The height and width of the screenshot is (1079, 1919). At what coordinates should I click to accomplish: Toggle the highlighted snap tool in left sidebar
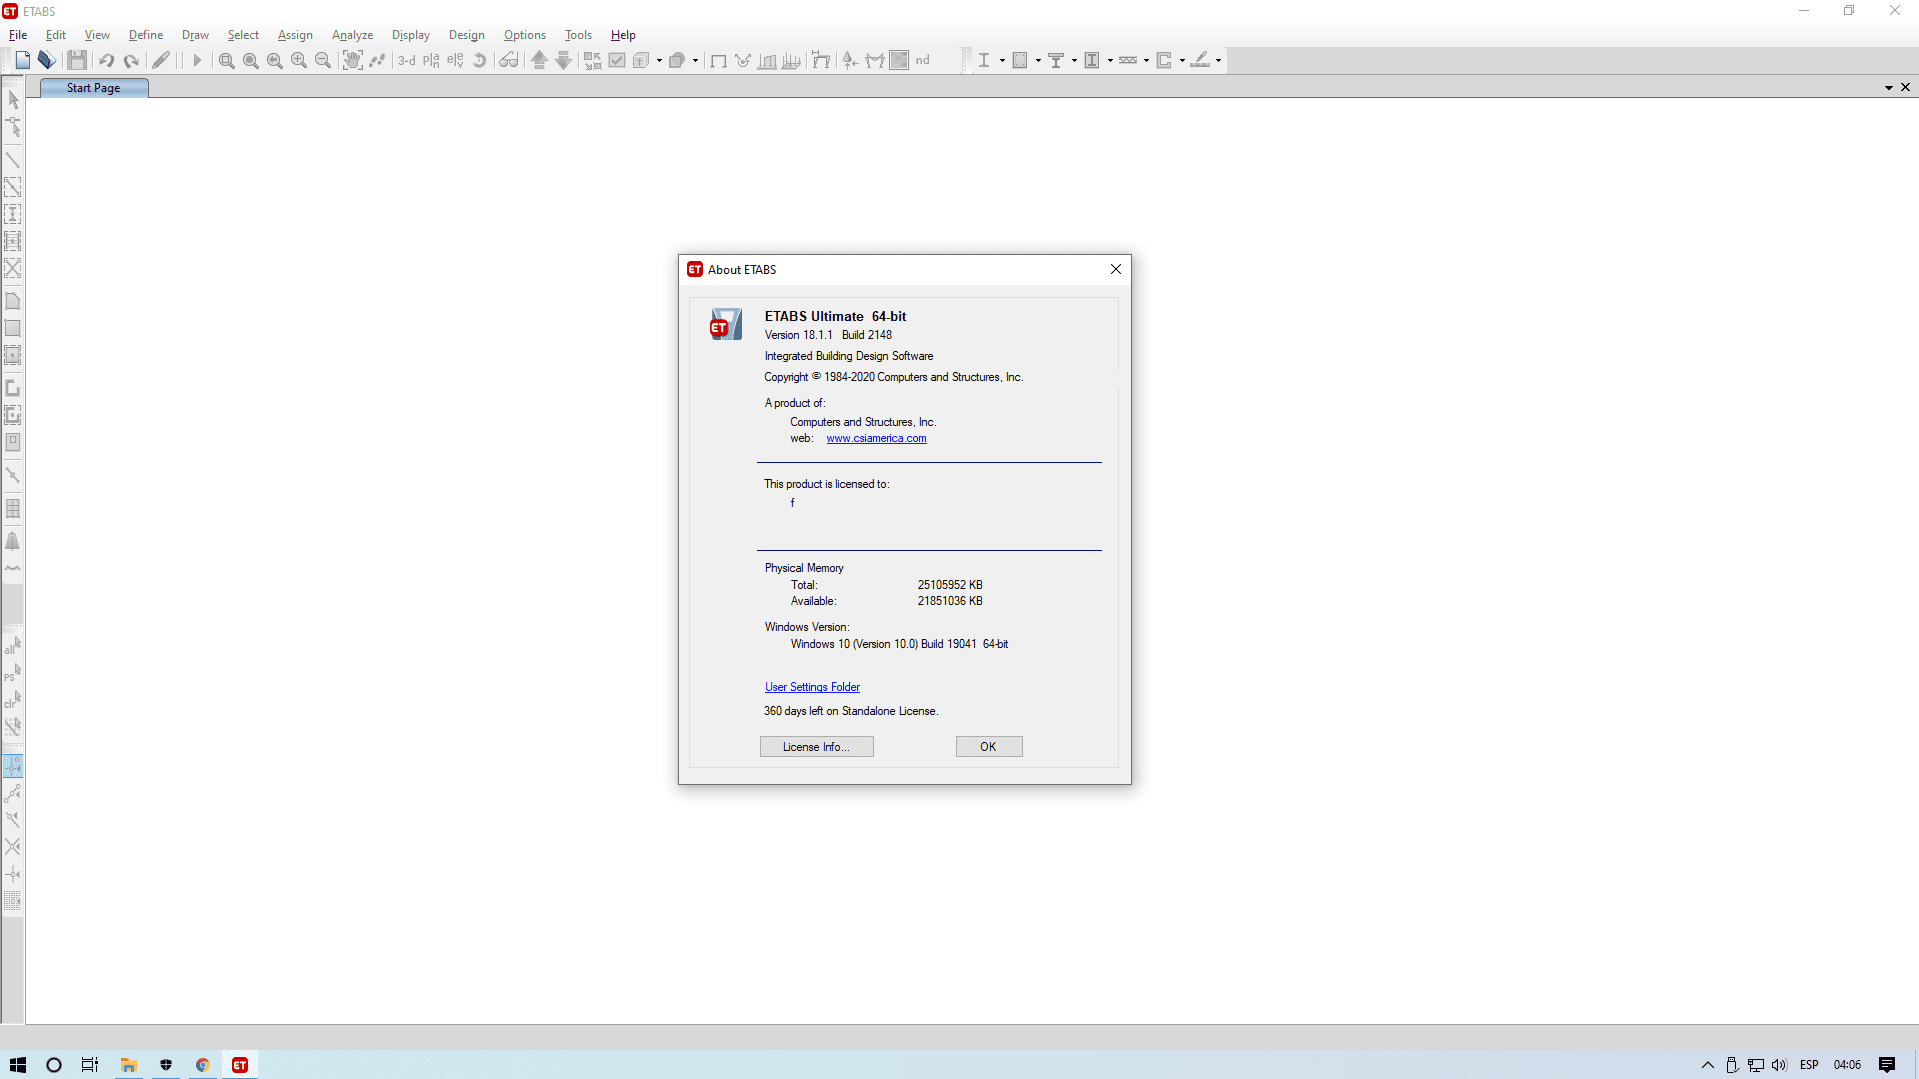pyautogui.click(x=13, y=766)
